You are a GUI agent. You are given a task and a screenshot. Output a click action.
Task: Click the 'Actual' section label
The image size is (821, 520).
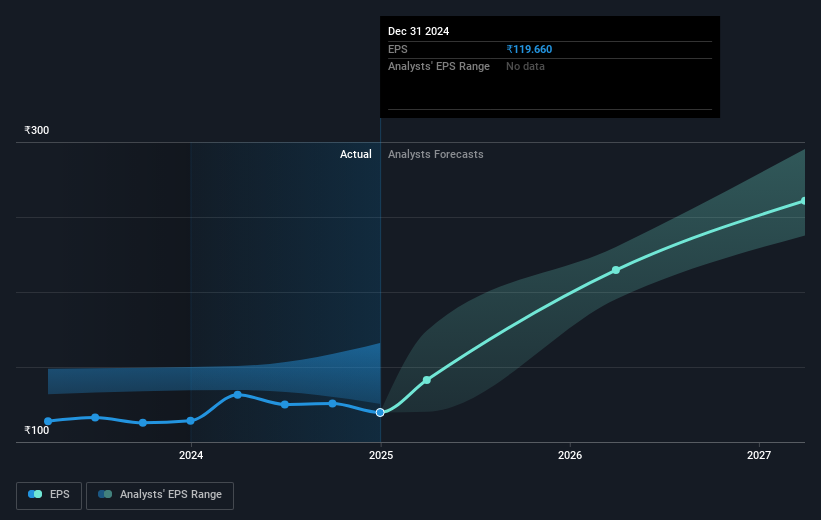[x=356, y=154]
